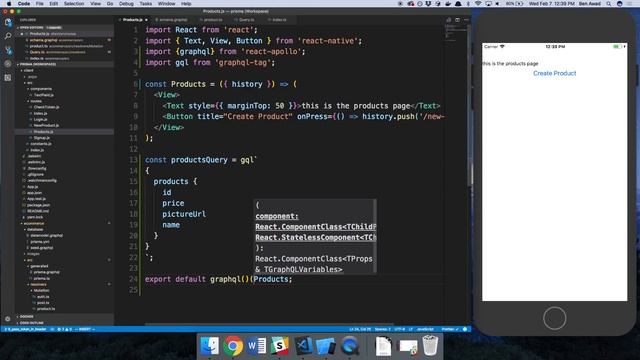Open the Debug view in activity bar

point(8,64)
